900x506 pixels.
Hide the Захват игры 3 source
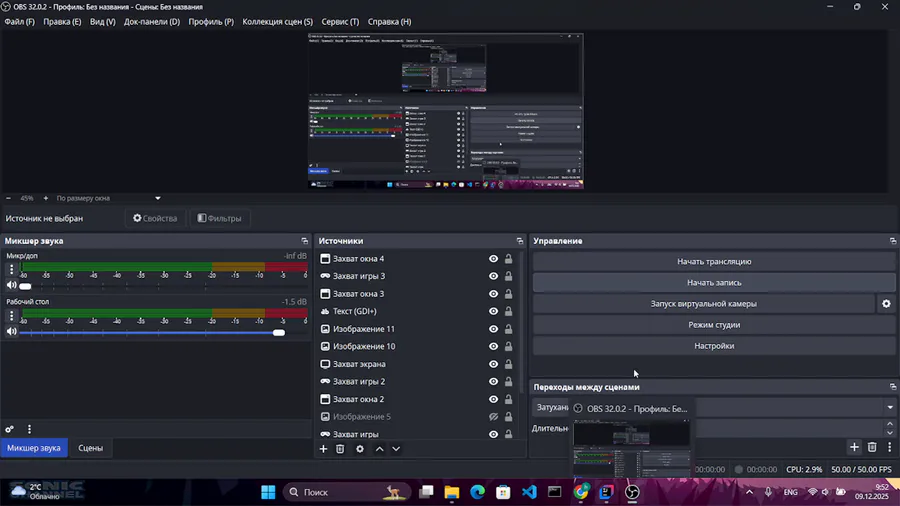493,276
